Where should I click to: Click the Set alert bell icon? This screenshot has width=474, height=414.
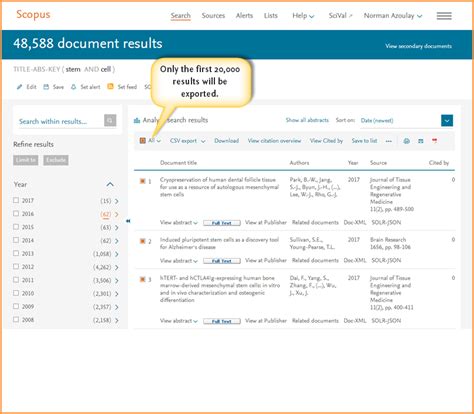73,87
